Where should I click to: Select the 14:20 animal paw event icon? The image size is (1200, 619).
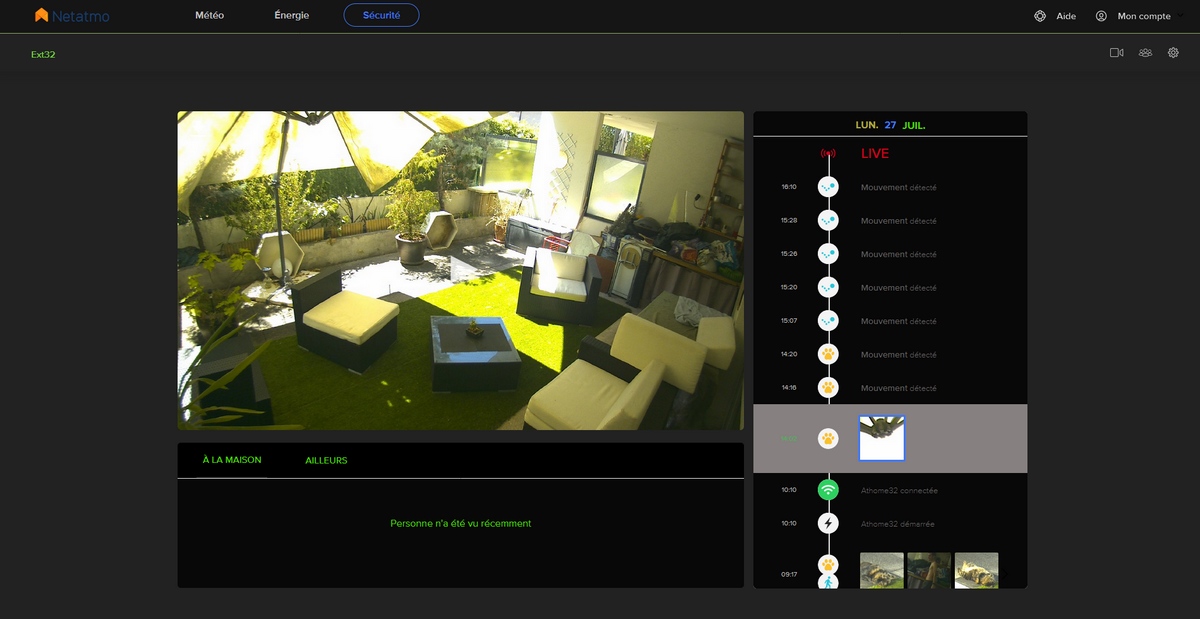click(x=828, y=354)
